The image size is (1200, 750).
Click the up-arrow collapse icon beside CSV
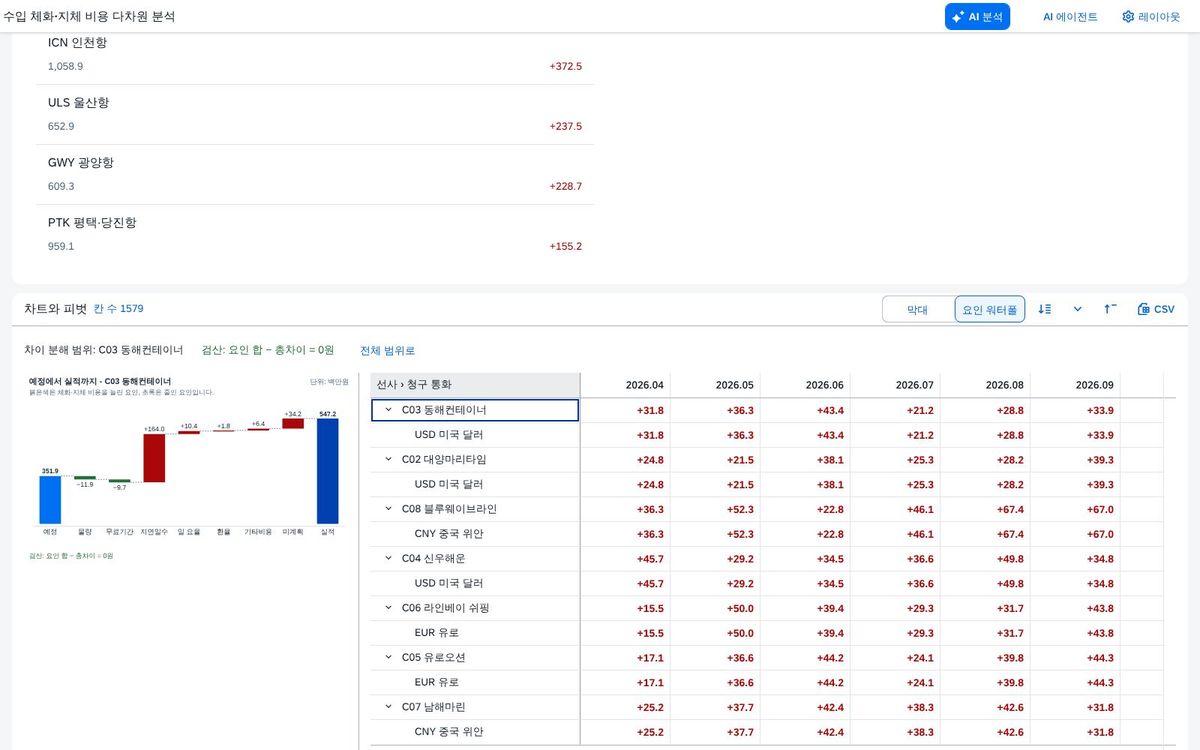(x=1110, y=309)
